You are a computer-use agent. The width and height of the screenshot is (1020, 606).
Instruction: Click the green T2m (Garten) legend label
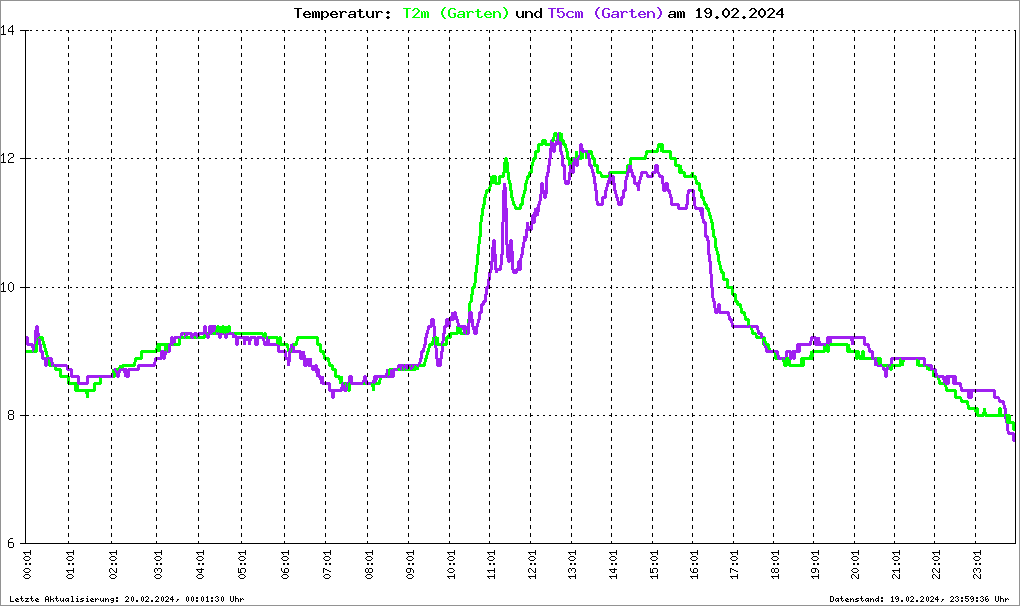pos(455,13)
